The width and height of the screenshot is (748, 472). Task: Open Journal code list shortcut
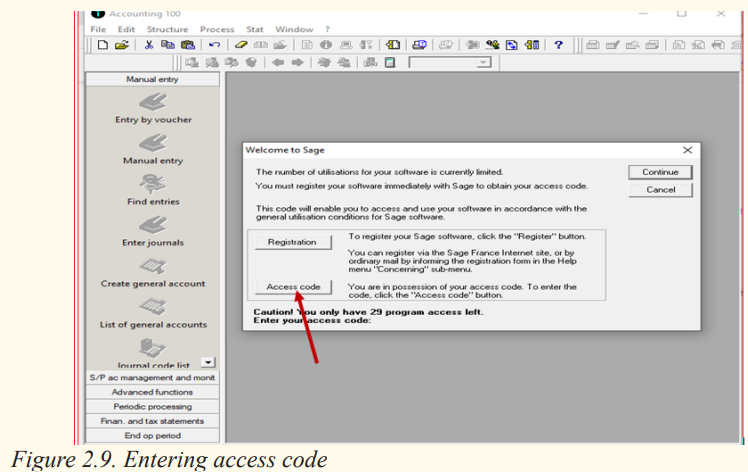(x=153, y=354)
